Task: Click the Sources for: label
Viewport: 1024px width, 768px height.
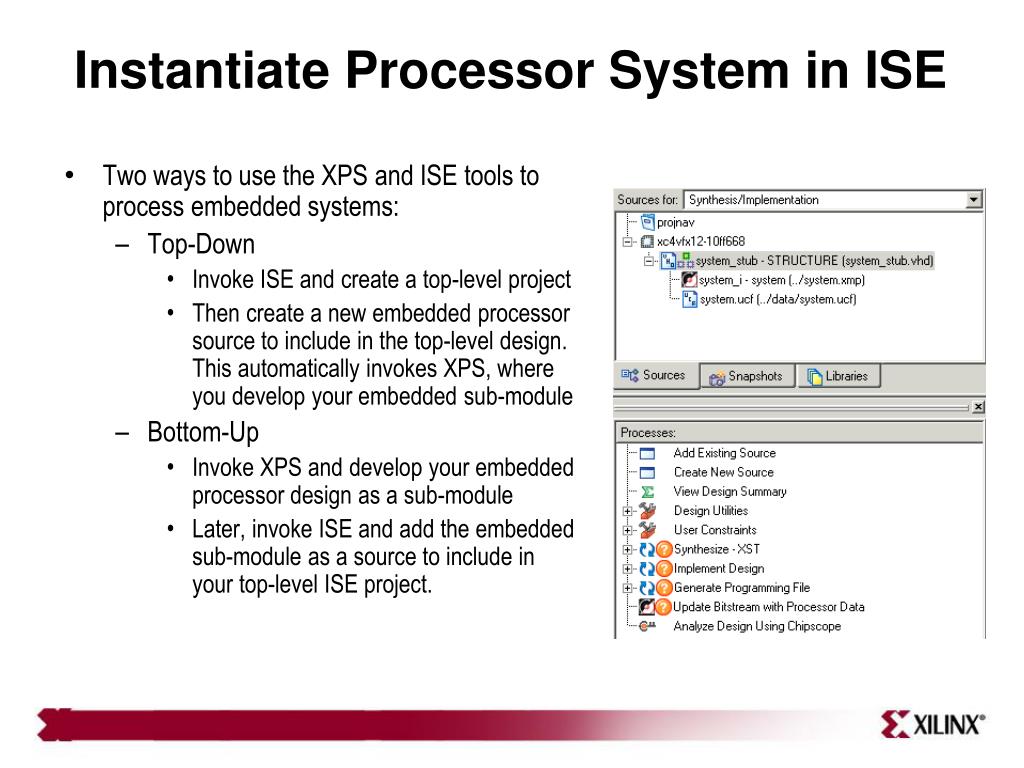Action: coord(647,200)
